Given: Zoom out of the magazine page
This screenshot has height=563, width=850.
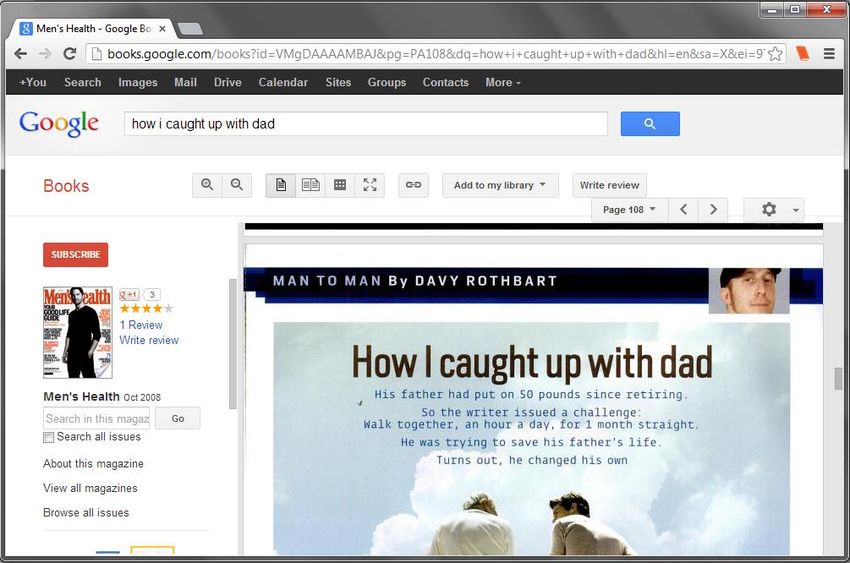Looking at the screenshot, I should [x=237, y=185].
